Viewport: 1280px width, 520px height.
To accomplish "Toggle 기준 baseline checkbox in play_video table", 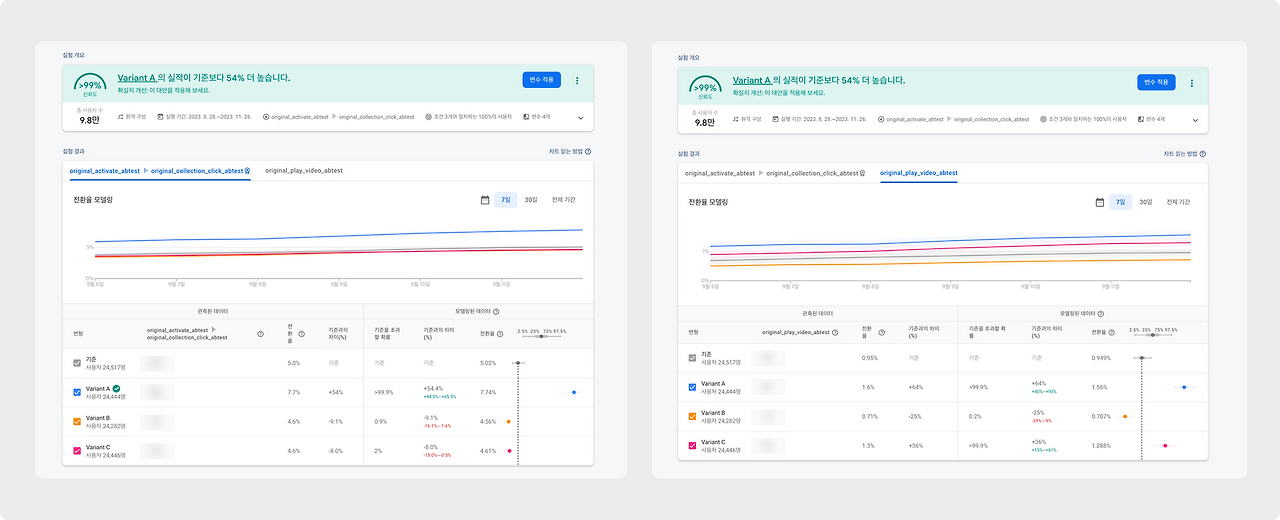I will coord(693,358).
